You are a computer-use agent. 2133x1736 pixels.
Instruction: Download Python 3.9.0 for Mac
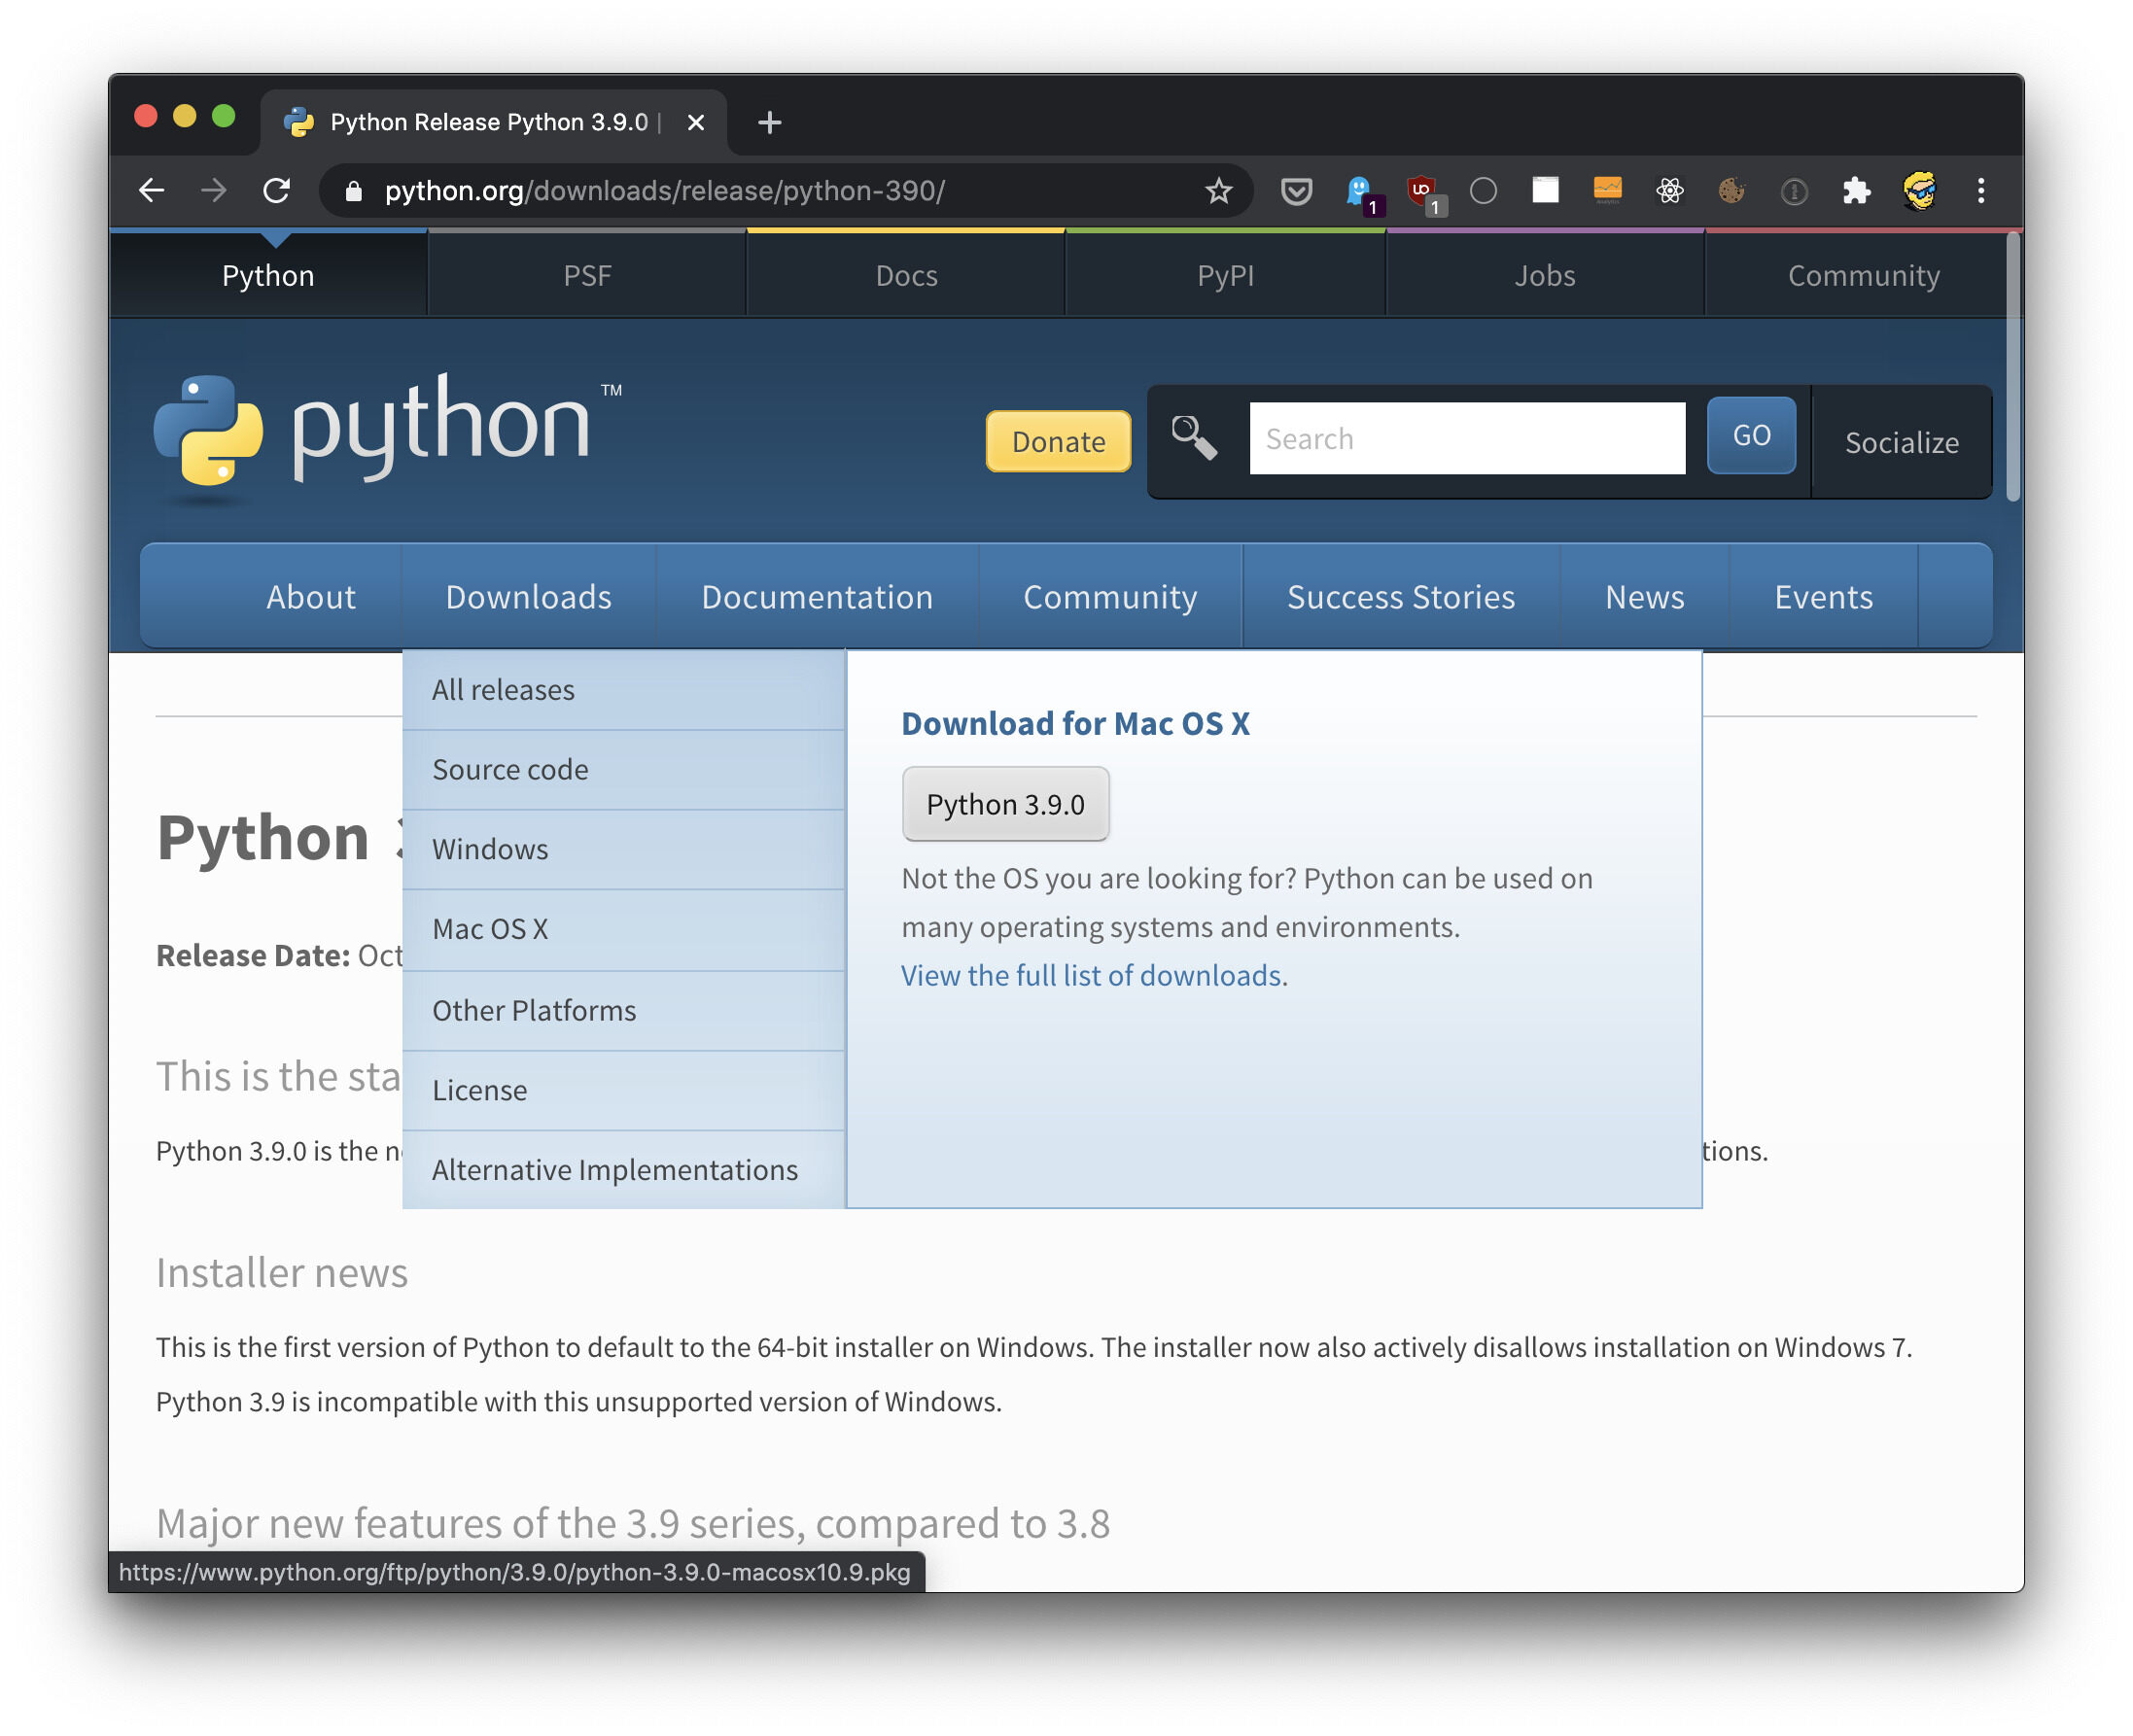[1005, 803]
